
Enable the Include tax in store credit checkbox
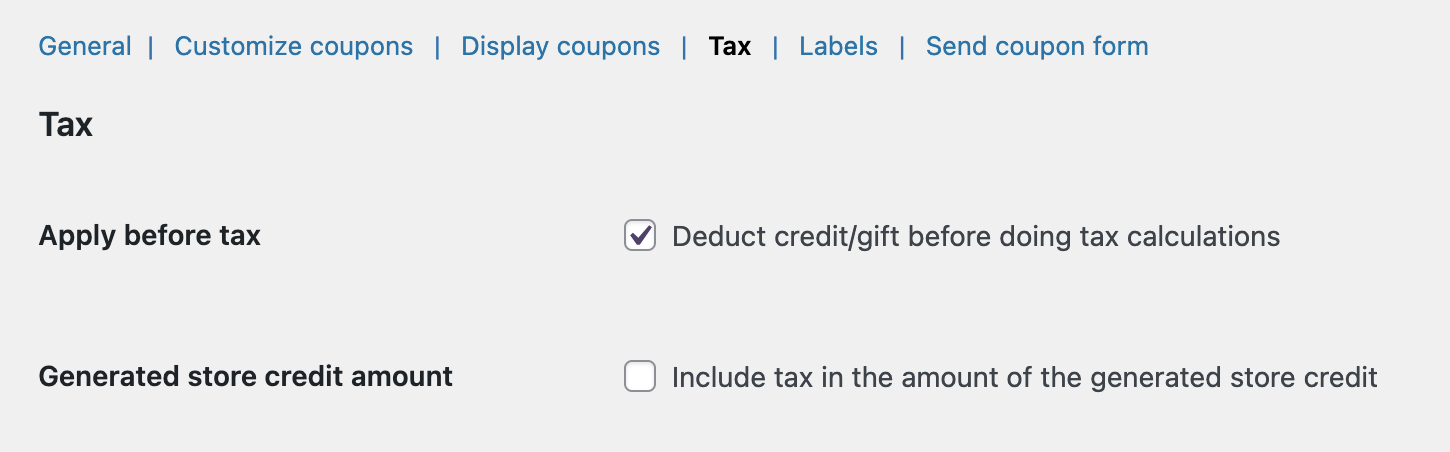click(x=640, y=377)
